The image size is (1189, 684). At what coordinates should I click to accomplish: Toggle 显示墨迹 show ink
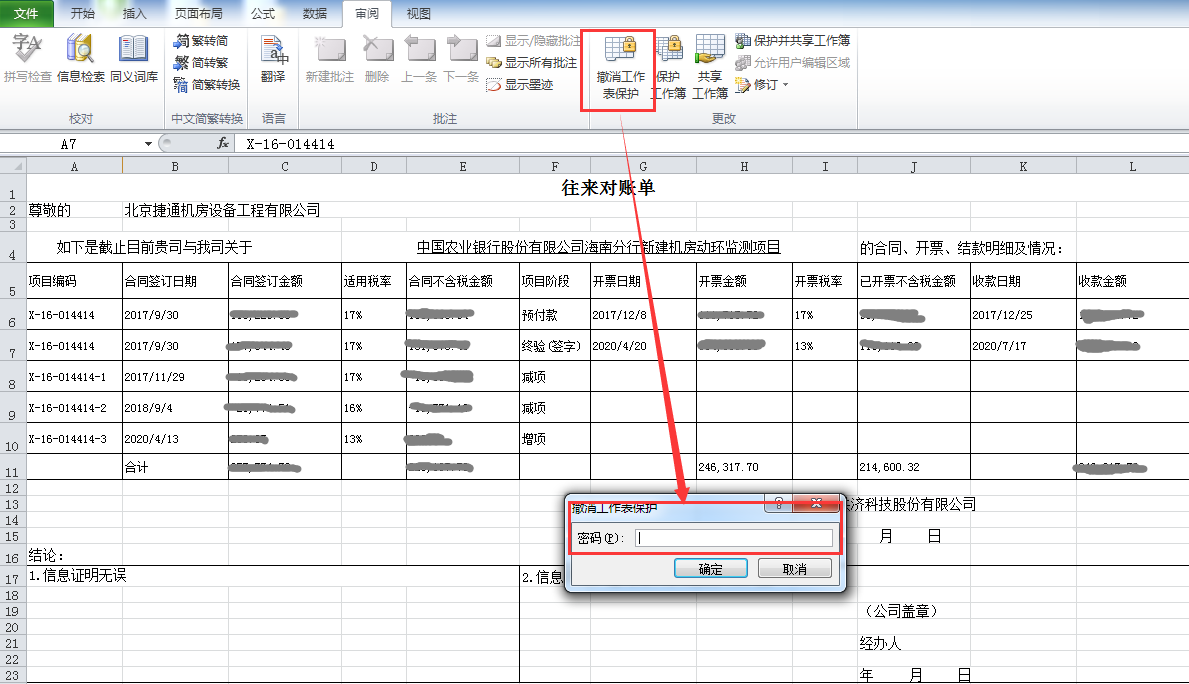tap(520, 85)
